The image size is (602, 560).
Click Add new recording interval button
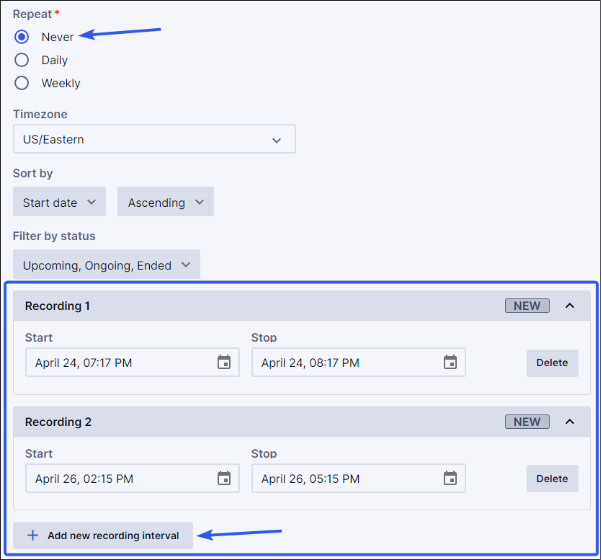pyautogui.click(x=103, y=535)
